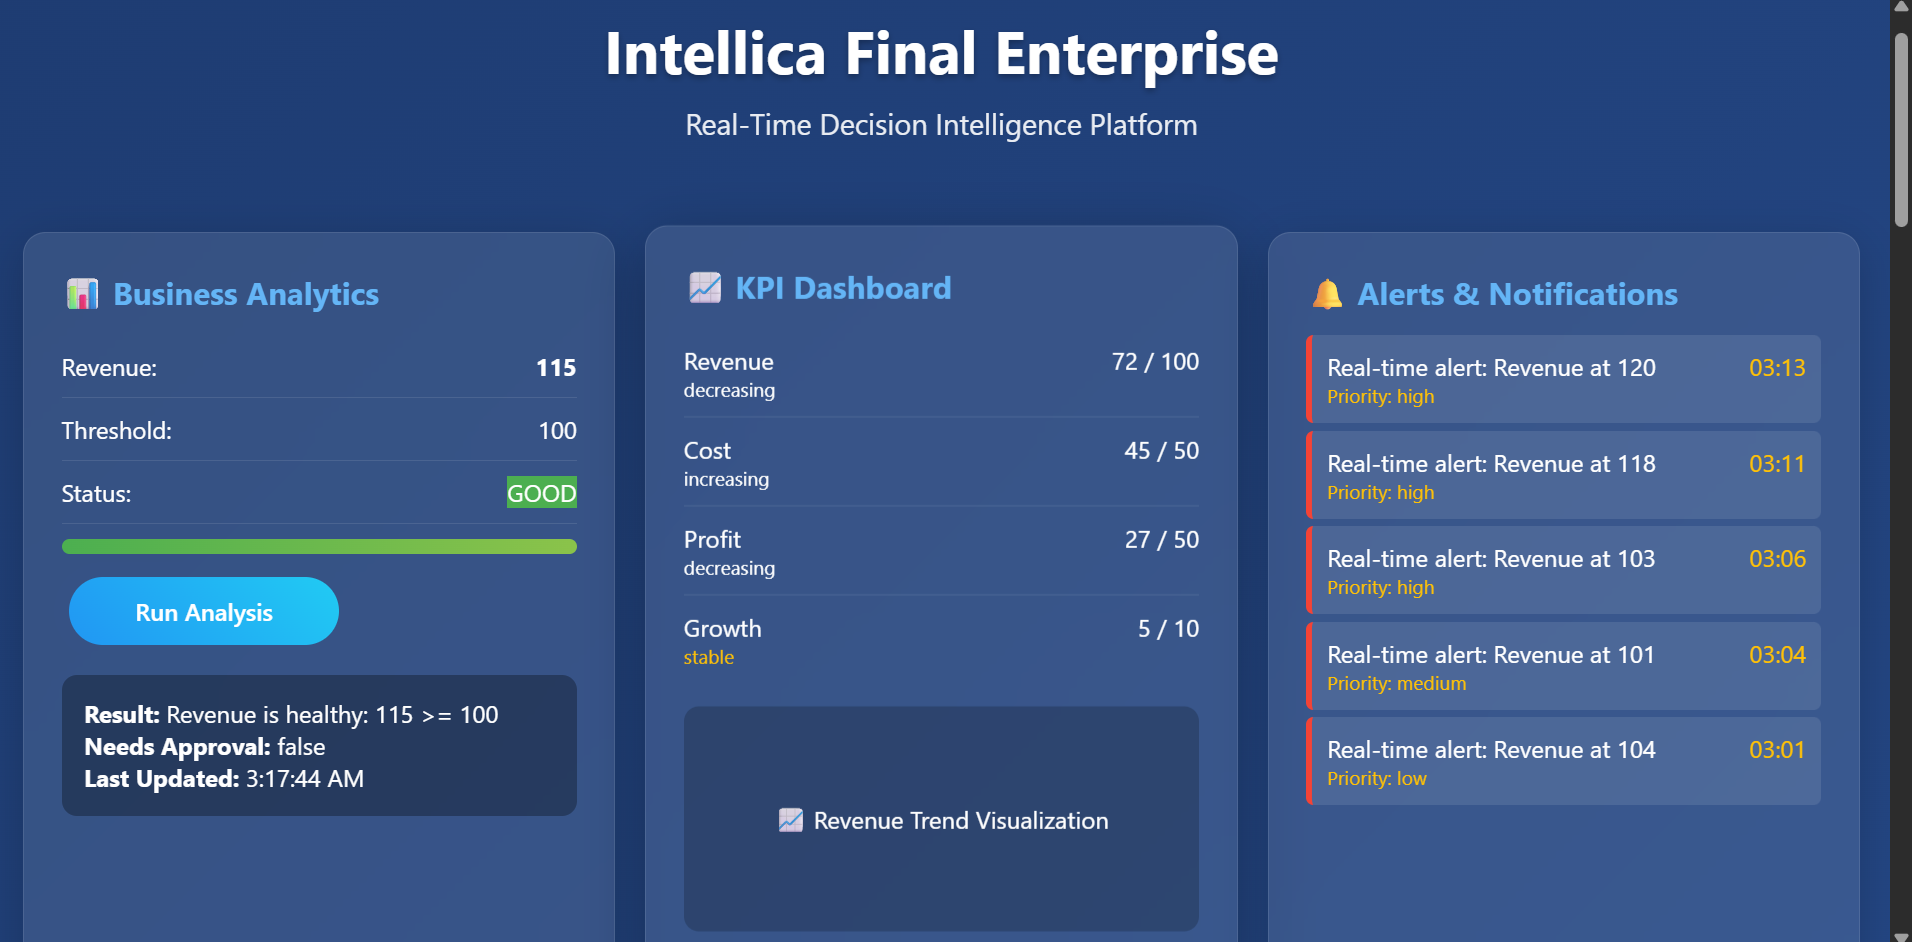
Task: Click the GOOD status badge
Action: click(541, 492)
